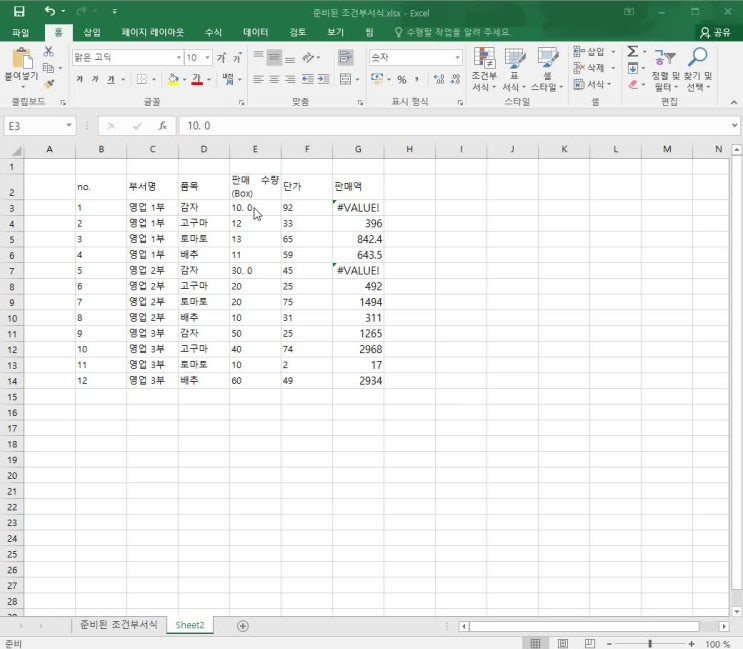Apply comma style
Image resolution: width=743 pixels, height=649 pixels.
pyautogui.click(x=417, y=79)
